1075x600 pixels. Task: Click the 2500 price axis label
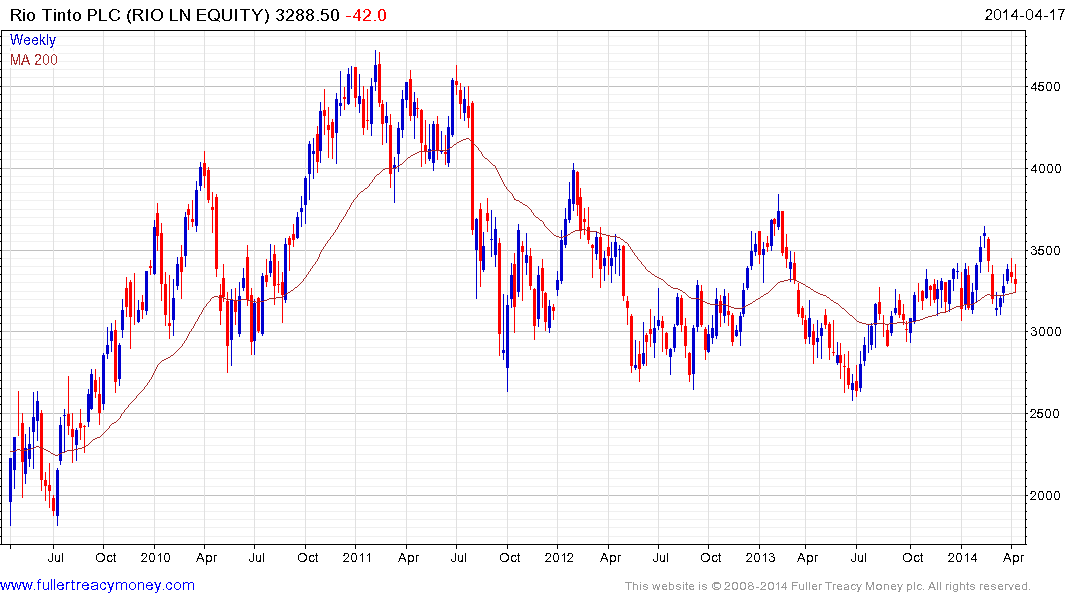click(1046, 413)
